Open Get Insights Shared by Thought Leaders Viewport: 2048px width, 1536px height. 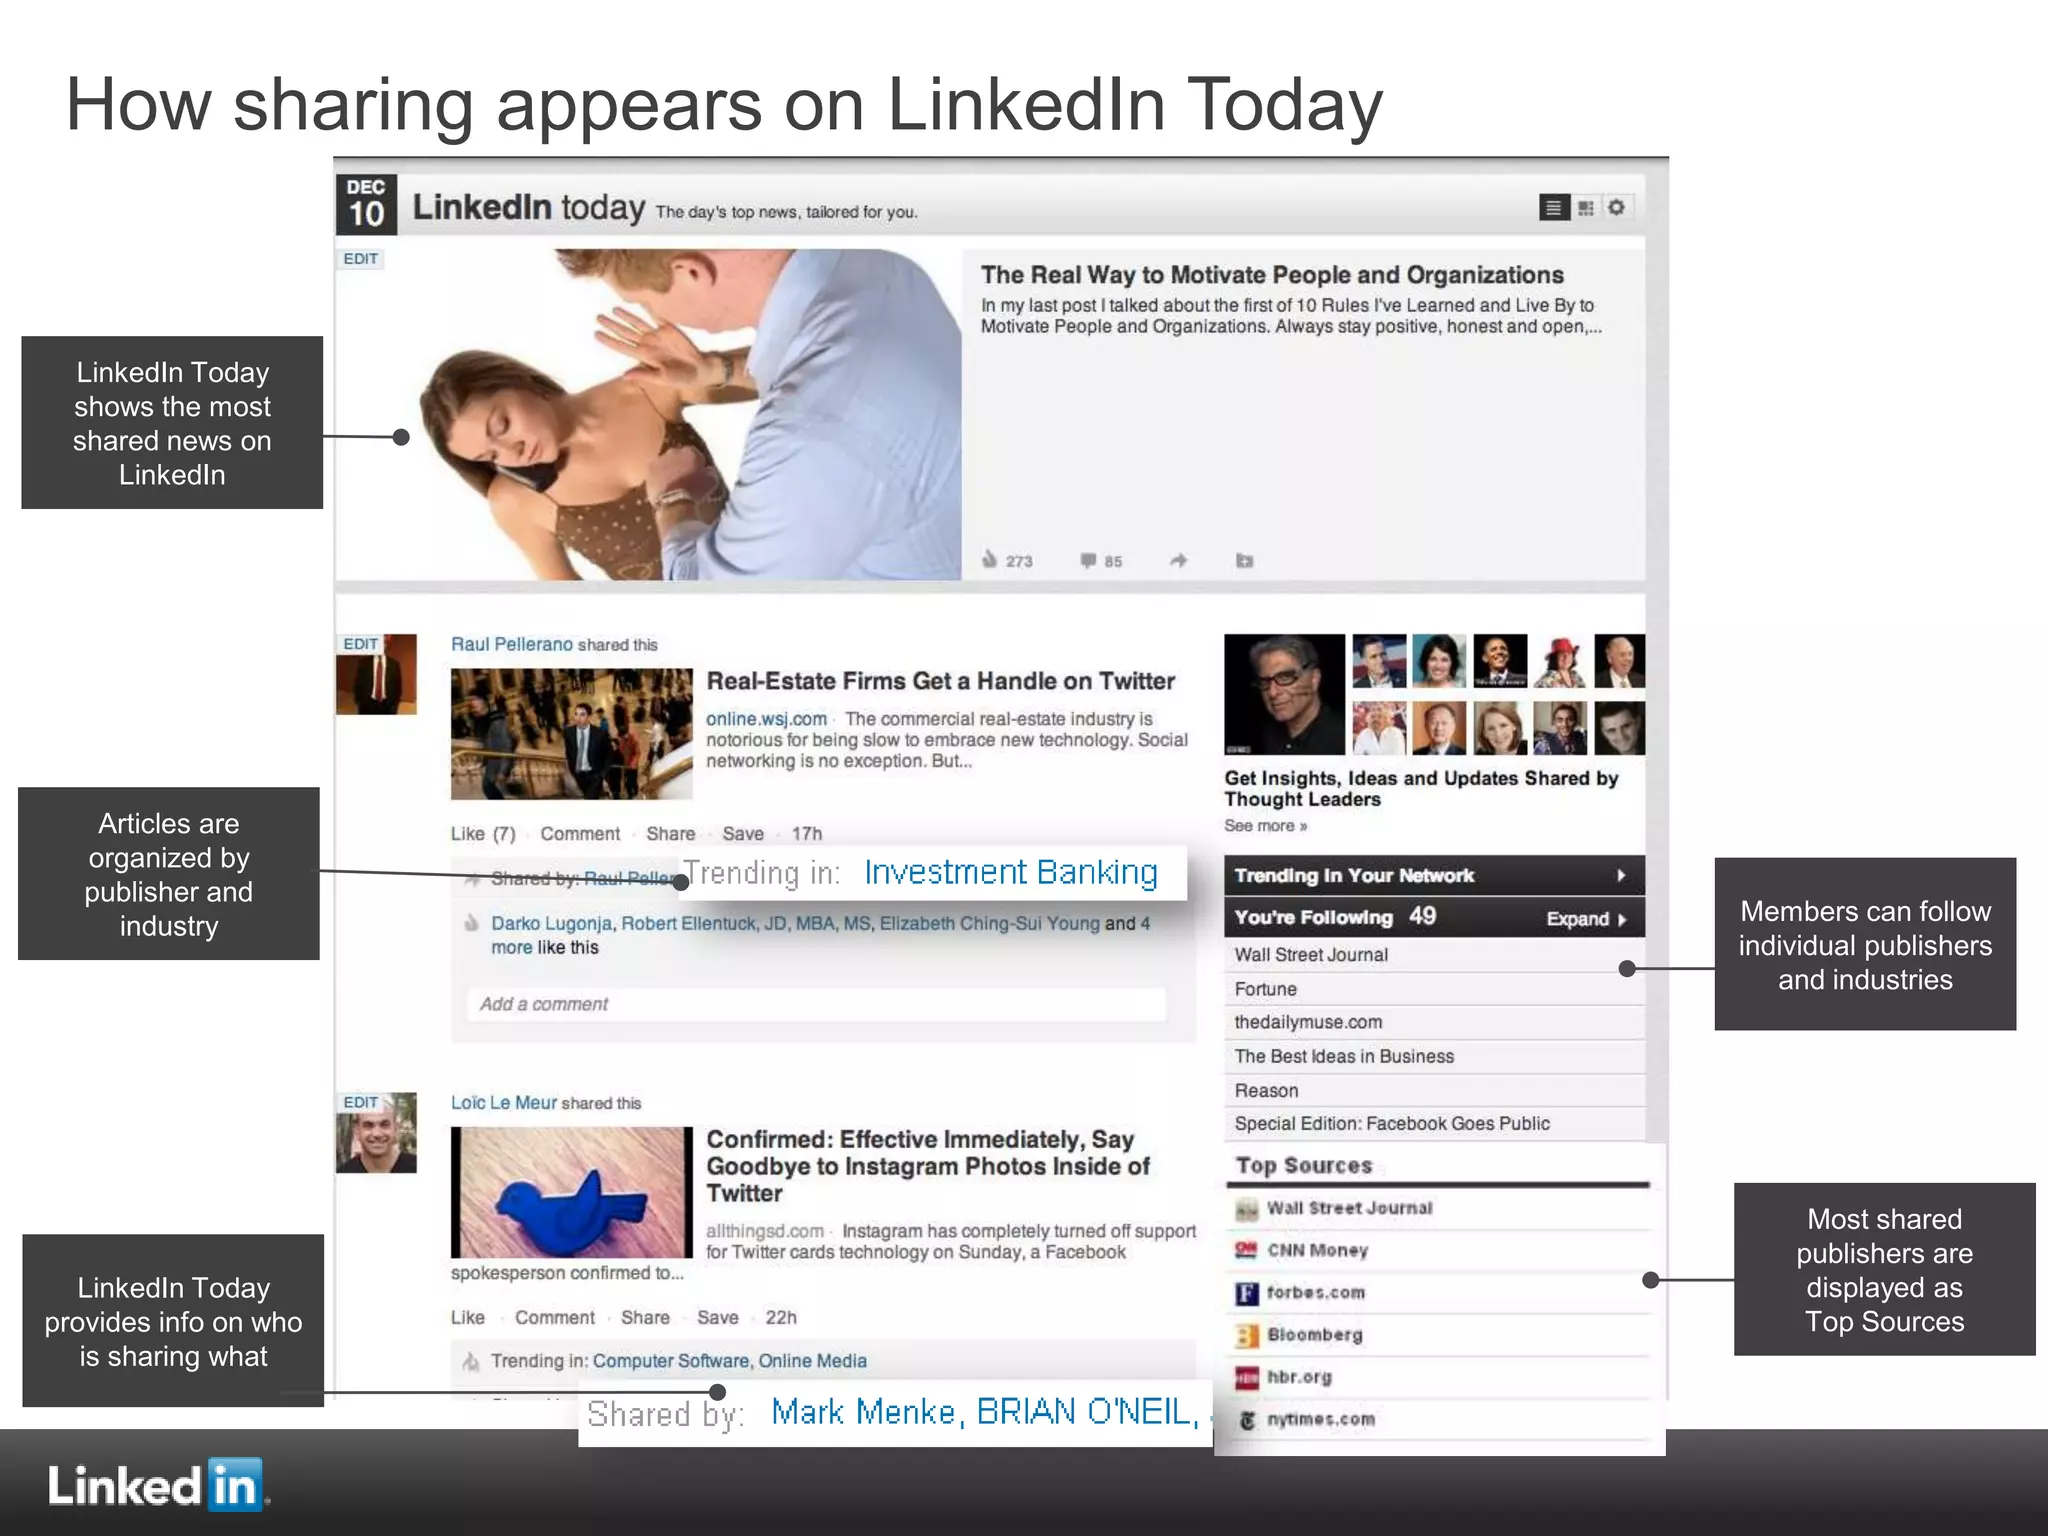[x=1421, y=788]
